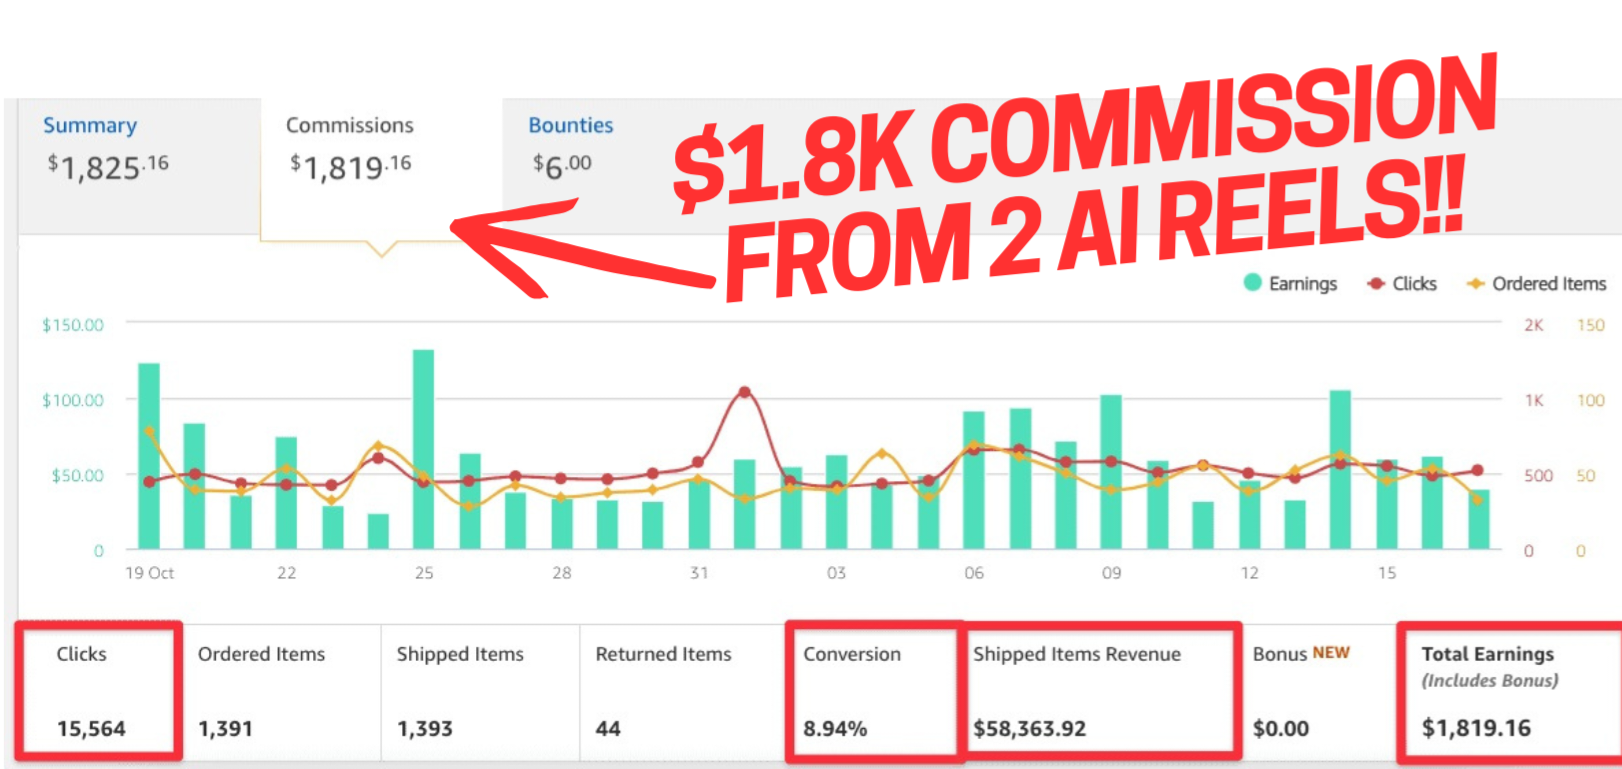Click the Total Earnings value $1,819.16

pyautogui.click(x=1476, y=728)
